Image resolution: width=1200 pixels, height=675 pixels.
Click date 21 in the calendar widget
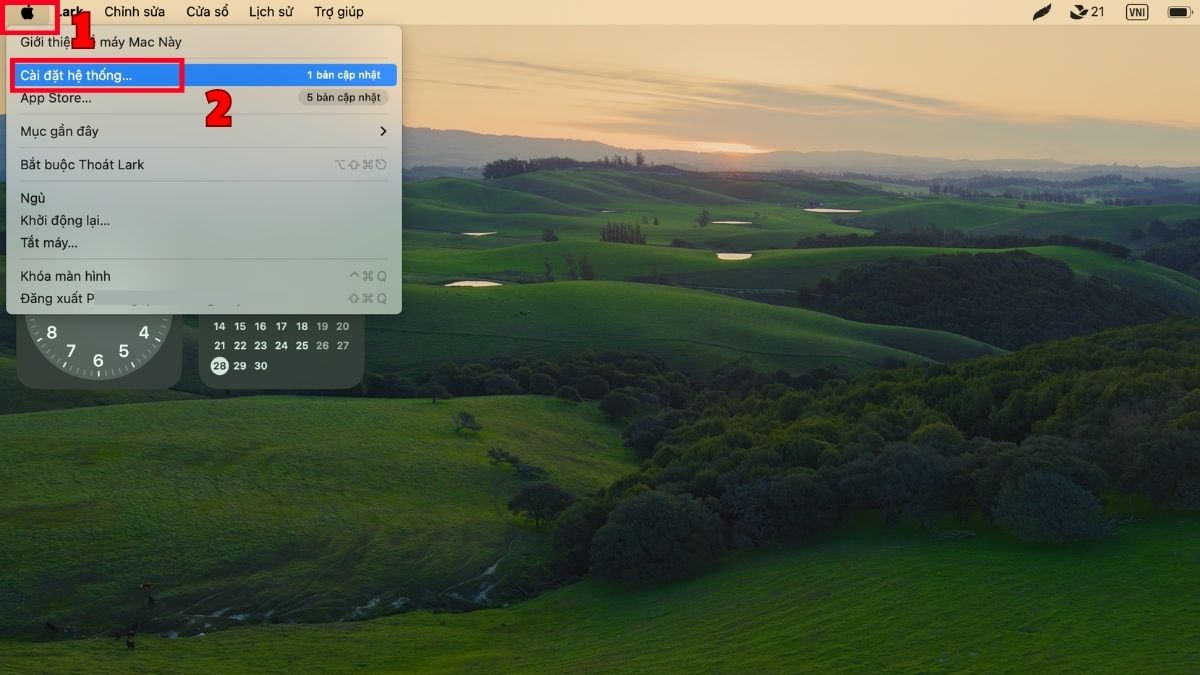click(219, 346)
